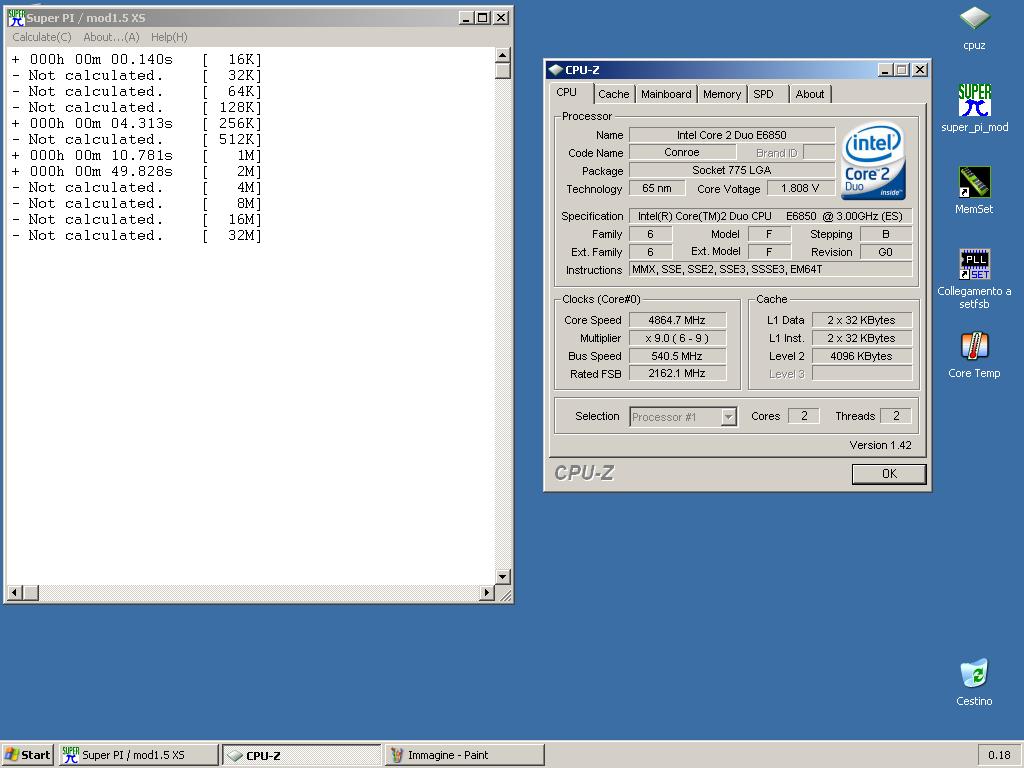
Task: Click Super PI vertical scrollbar up arrow
Action: [x=502, y=55]
